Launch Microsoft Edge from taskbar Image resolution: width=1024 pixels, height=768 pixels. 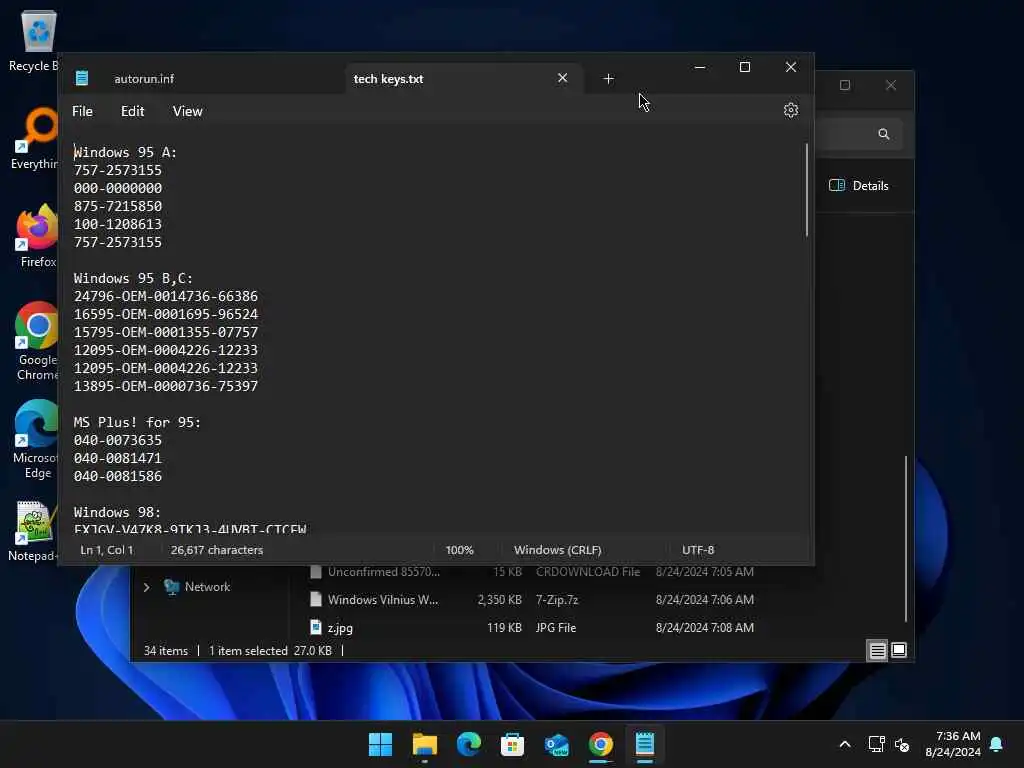click(x=468, y=744)
